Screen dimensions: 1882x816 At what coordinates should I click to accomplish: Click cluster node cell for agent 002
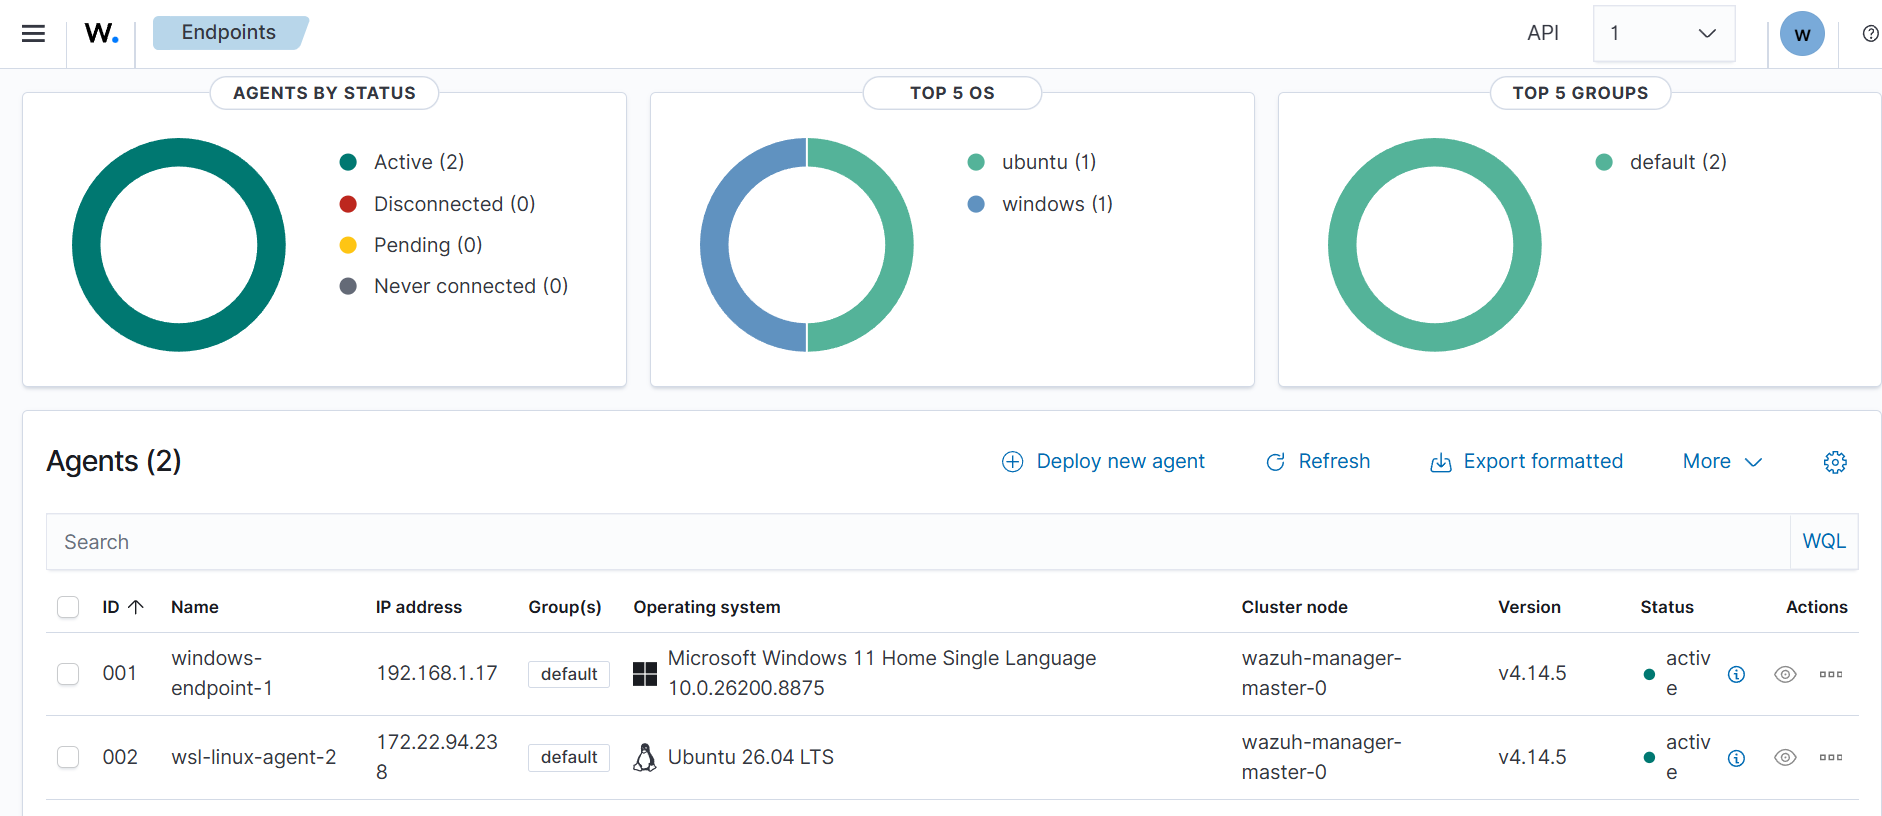pyautogui.click(x=1322, y=757)
